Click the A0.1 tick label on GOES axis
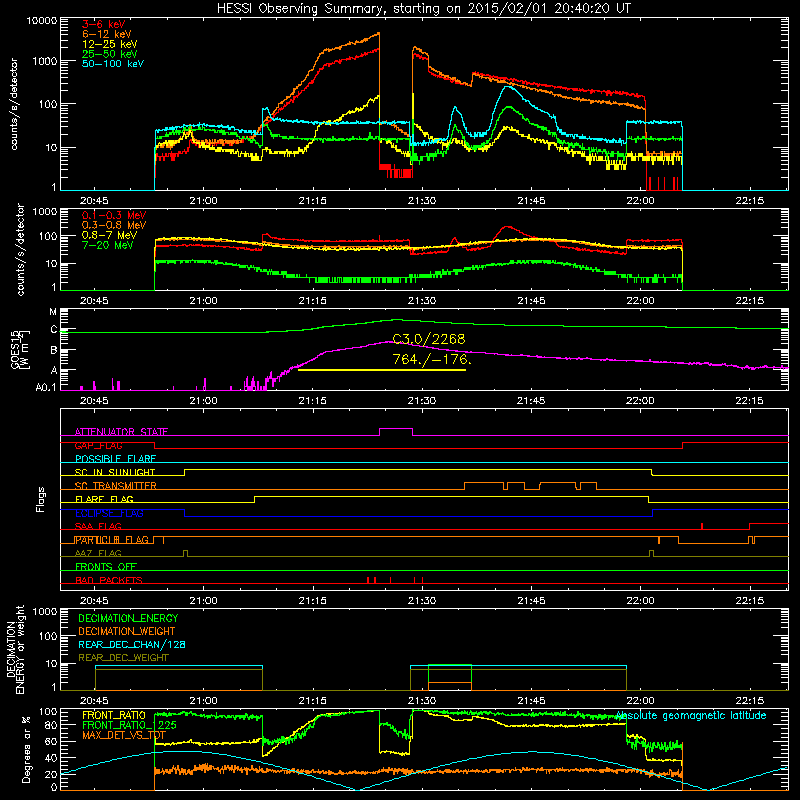This screenshot has height=800, width=800. pos(46,388)
